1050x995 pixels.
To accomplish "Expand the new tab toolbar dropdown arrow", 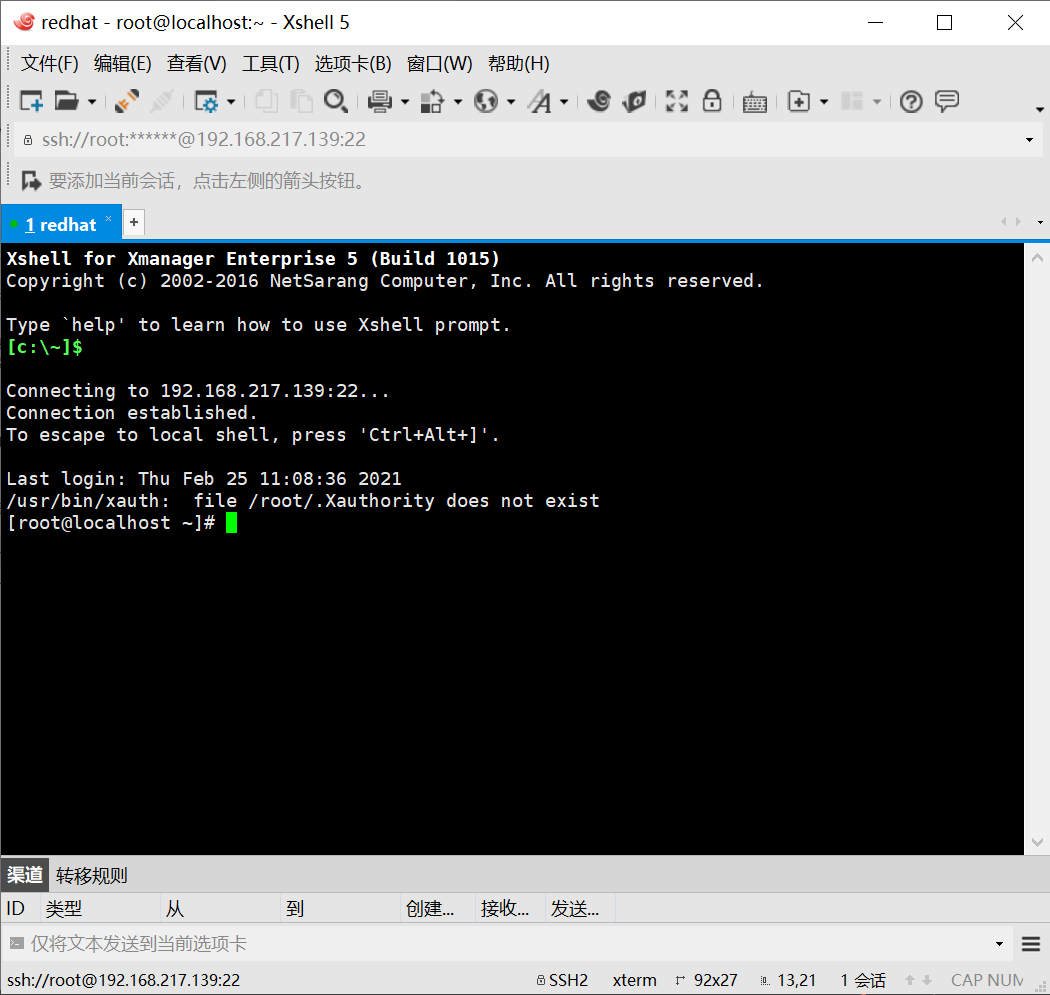I will pos(824,102).
